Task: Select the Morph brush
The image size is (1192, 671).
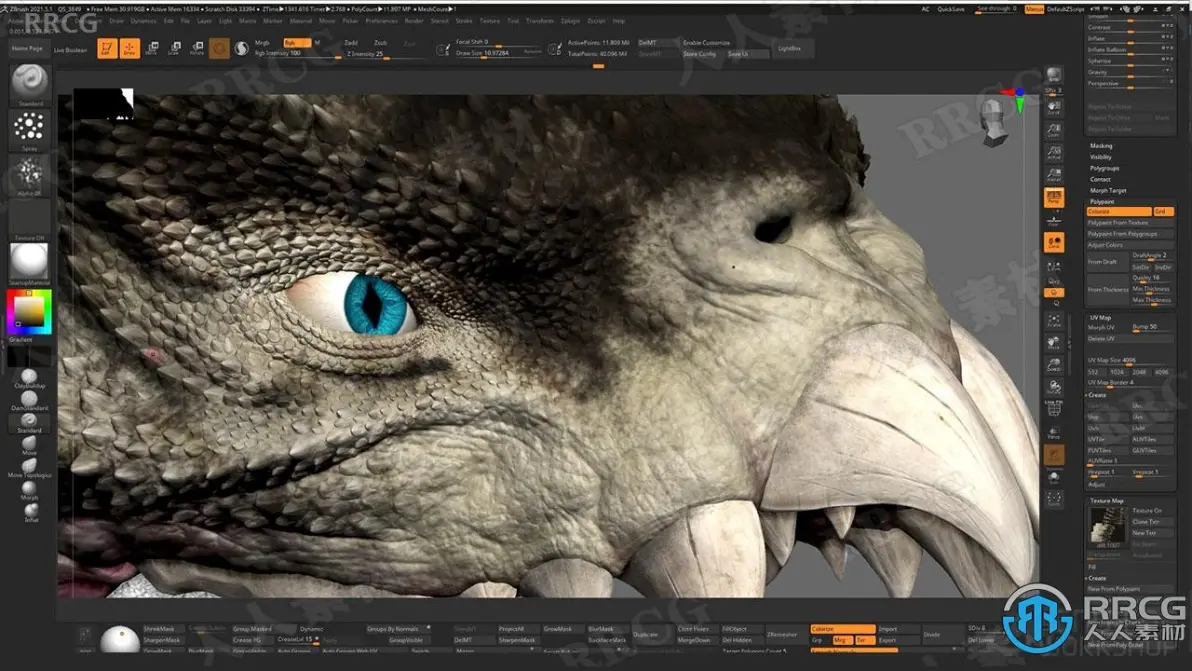Action: pyautogui.click(x=29, y=489)
